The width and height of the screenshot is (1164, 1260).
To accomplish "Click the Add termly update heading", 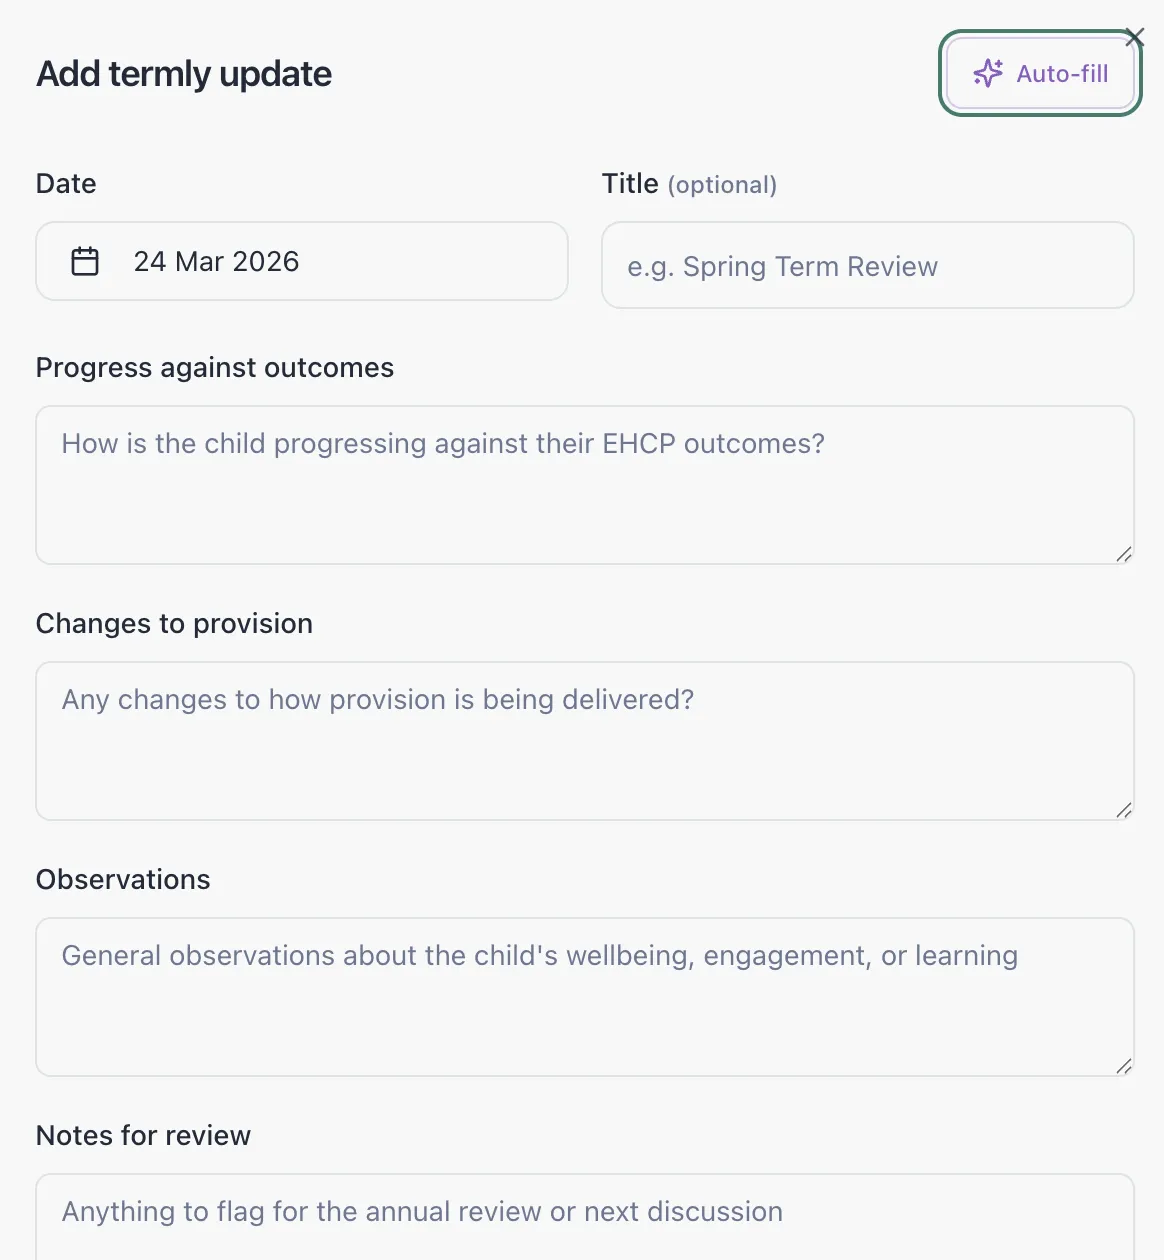I will 184,74.
